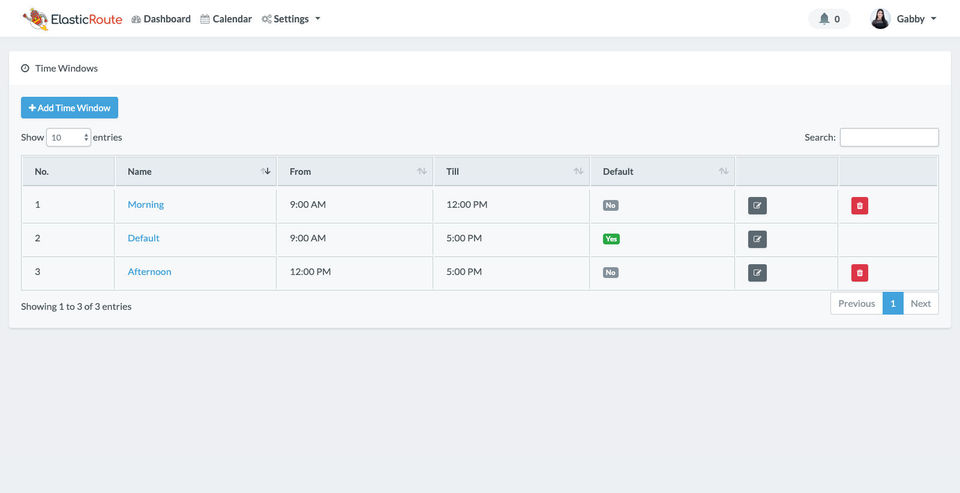Go to the Dashboard page
Viewport: 960px width, 493px height.
tap(161, 19)
